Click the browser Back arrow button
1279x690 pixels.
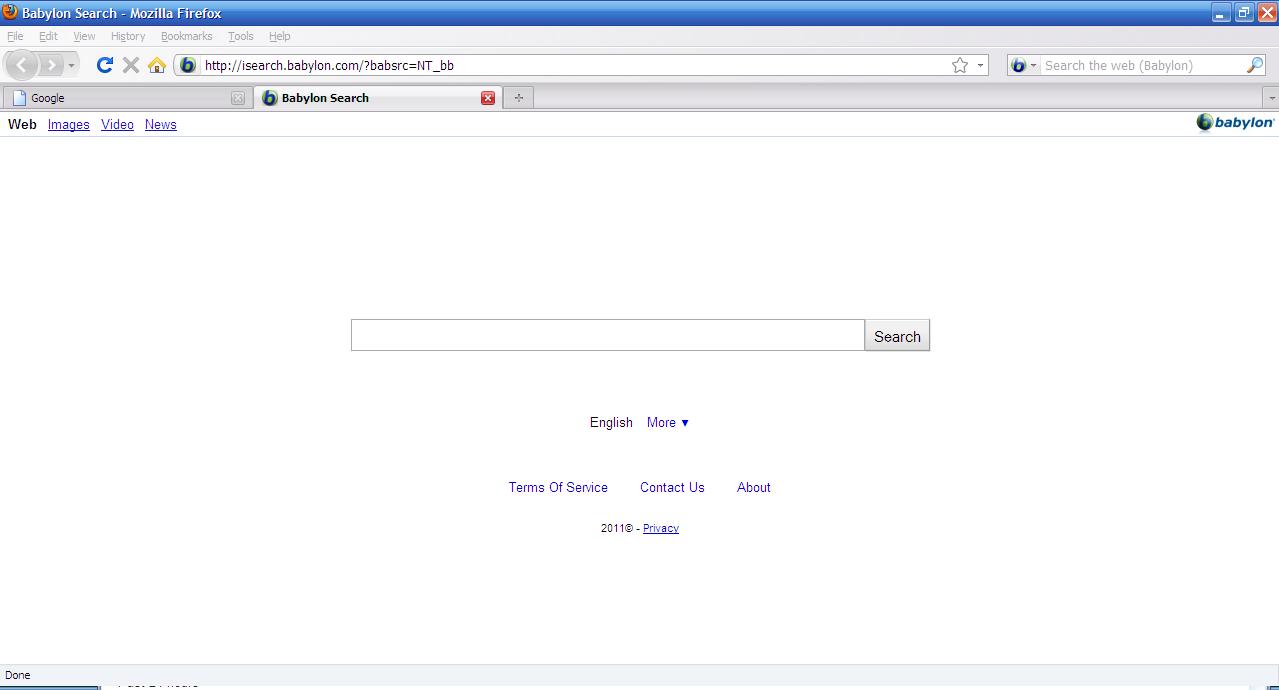click(x=22, y=65)
